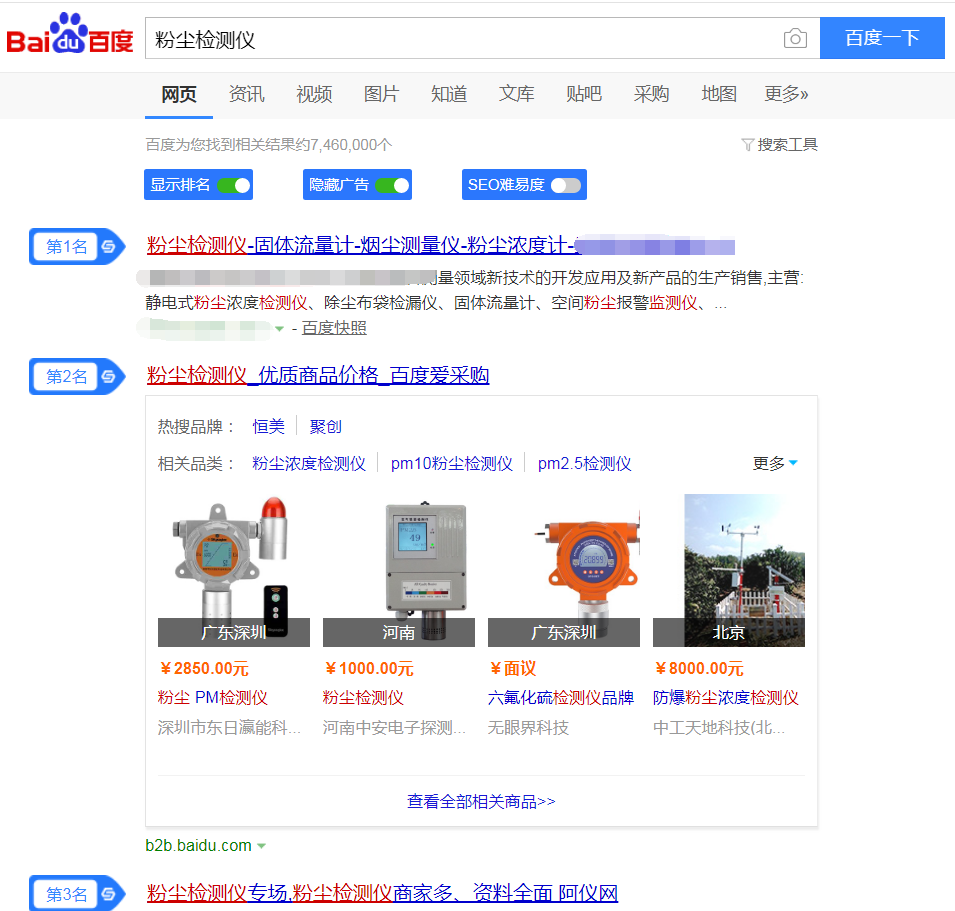Screen dimensions: 955x911
Task: Expand 更多 related categories dropdown
Action: coord(775,463)
